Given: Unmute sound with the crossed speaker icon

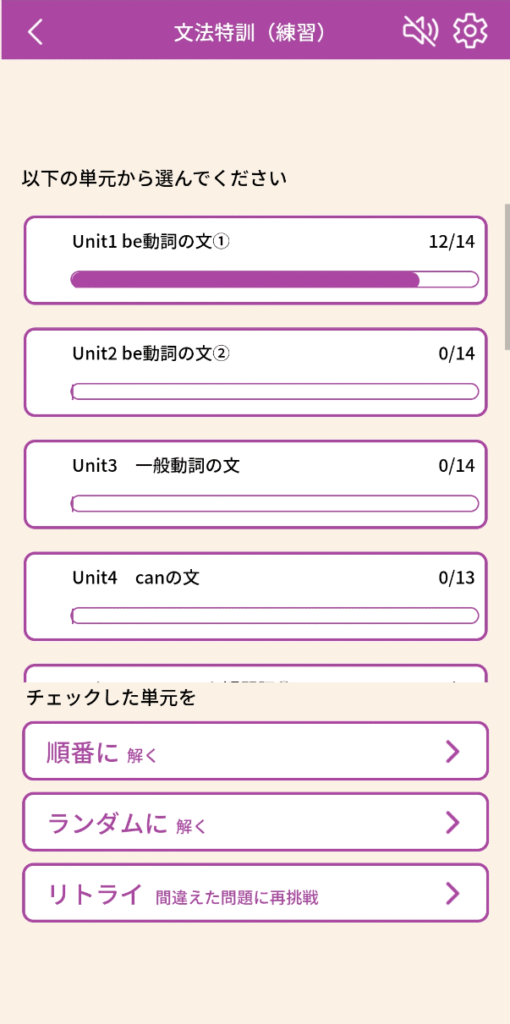Looking at the screenshot, I should [x=420, y=31].
